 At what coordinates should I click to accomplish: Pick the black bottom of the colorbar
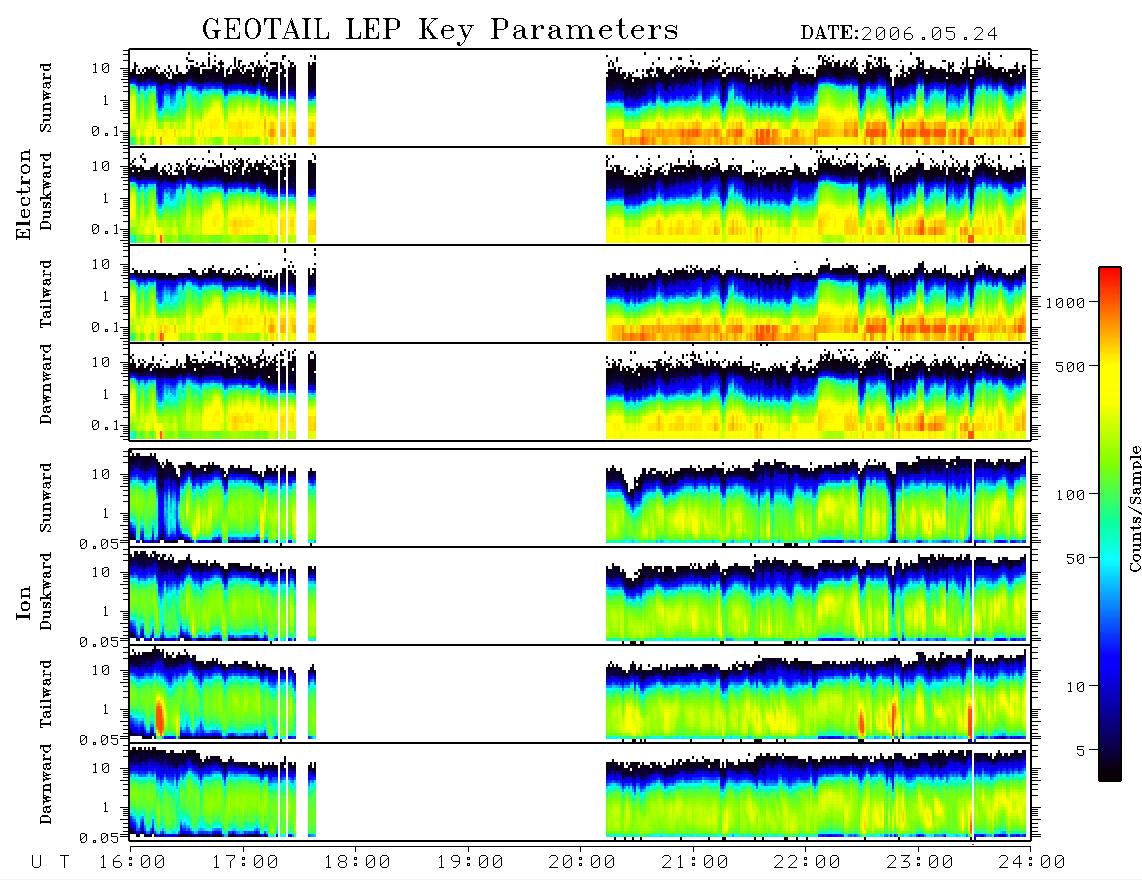pos(1110,769)
